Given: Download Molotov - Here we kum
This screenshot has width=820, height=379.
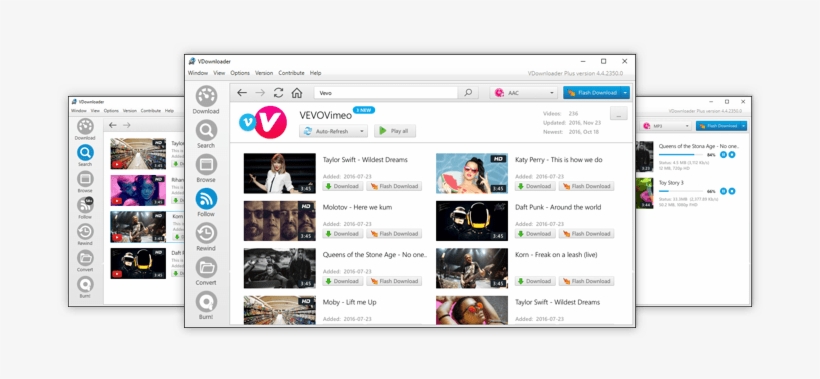Looking at the screenshot, I should click(x=343, y=234).
